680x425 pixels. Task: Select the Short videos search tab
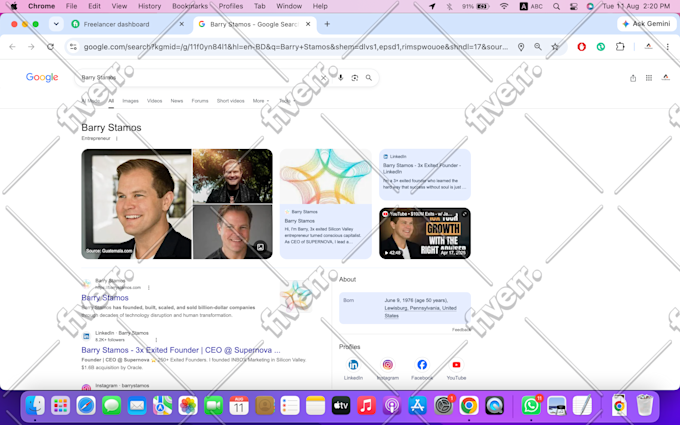(x=231, y=101)
